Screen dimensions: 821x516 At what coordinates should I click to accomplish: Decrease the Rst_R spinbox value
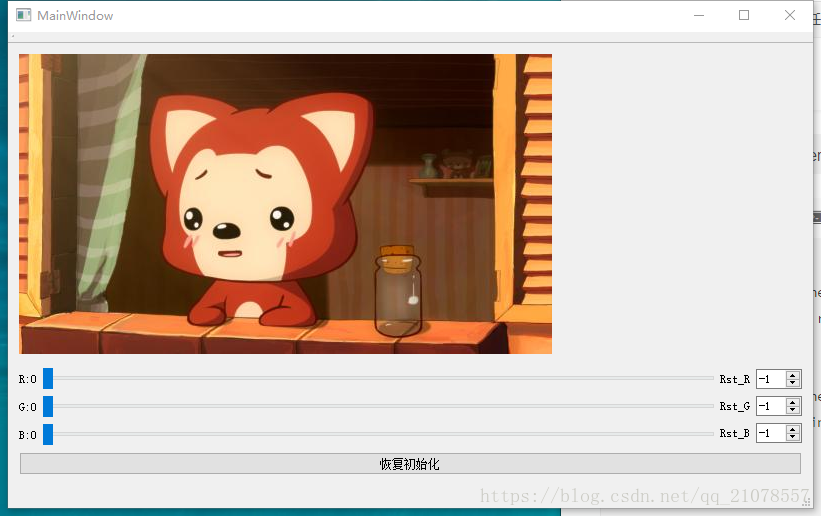click(793, 383)
